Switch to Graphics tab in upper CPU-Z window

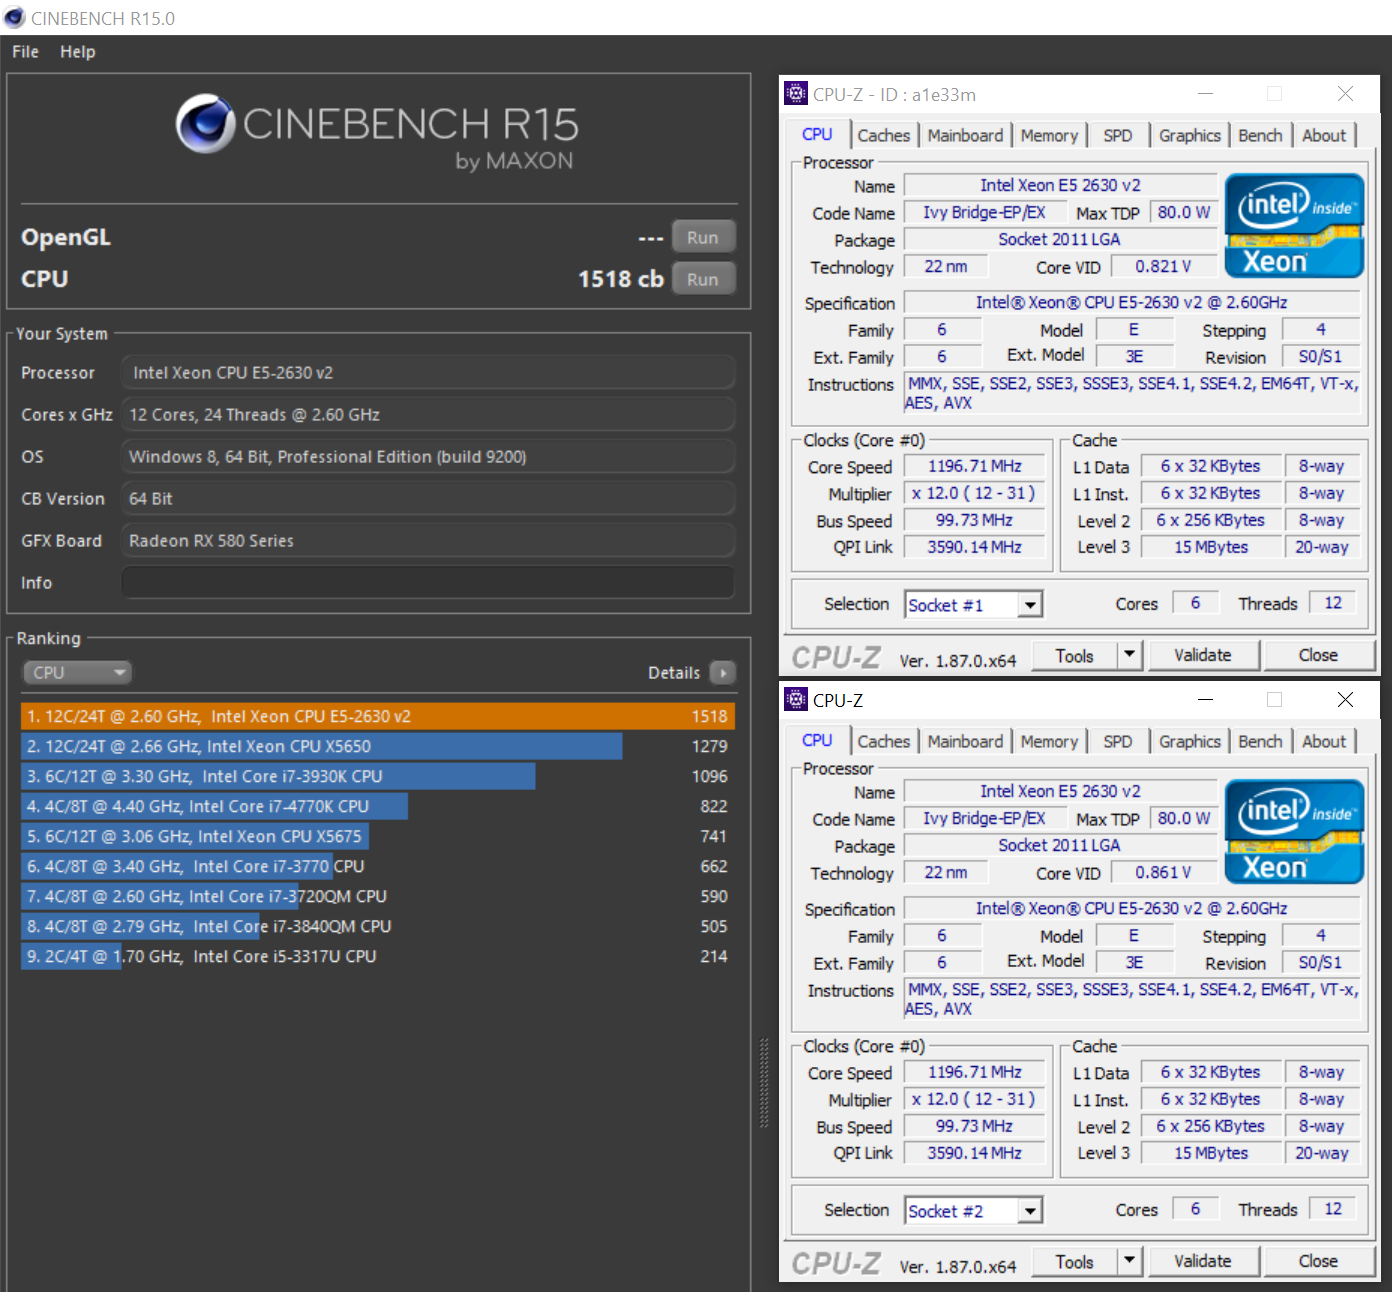click(x=1190, y=135)
